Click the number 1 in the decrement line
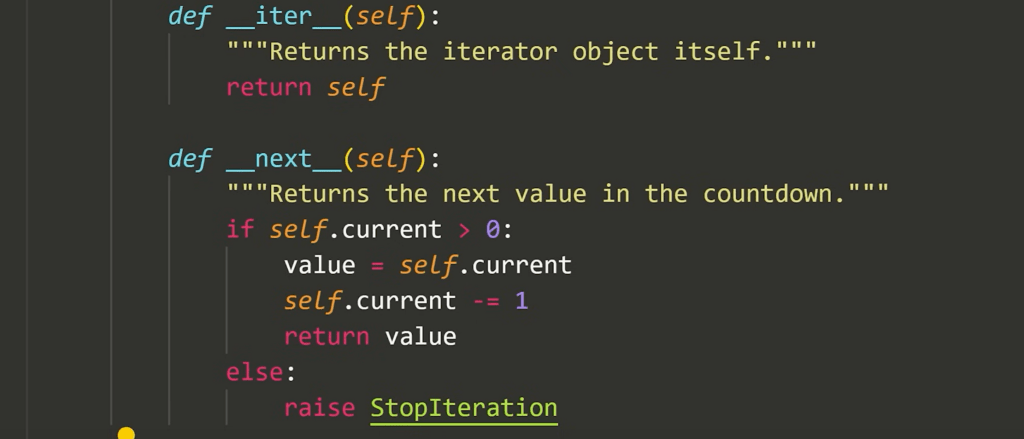Image resolution: width=1024 pixels, height=439 pixels. pos(521,300)
